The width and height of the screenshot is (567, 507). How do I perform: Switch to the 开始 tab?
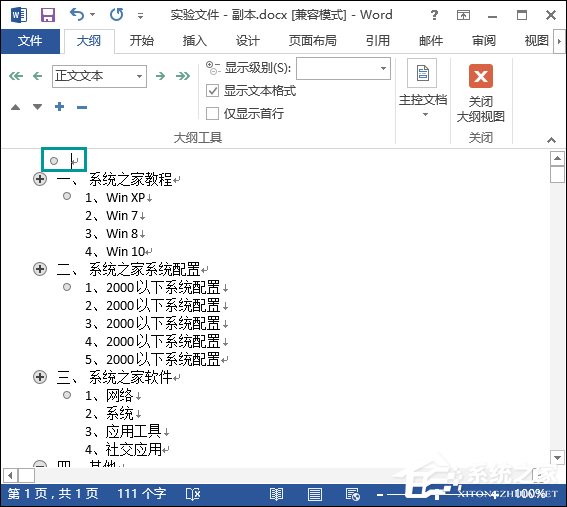point(142,41)
